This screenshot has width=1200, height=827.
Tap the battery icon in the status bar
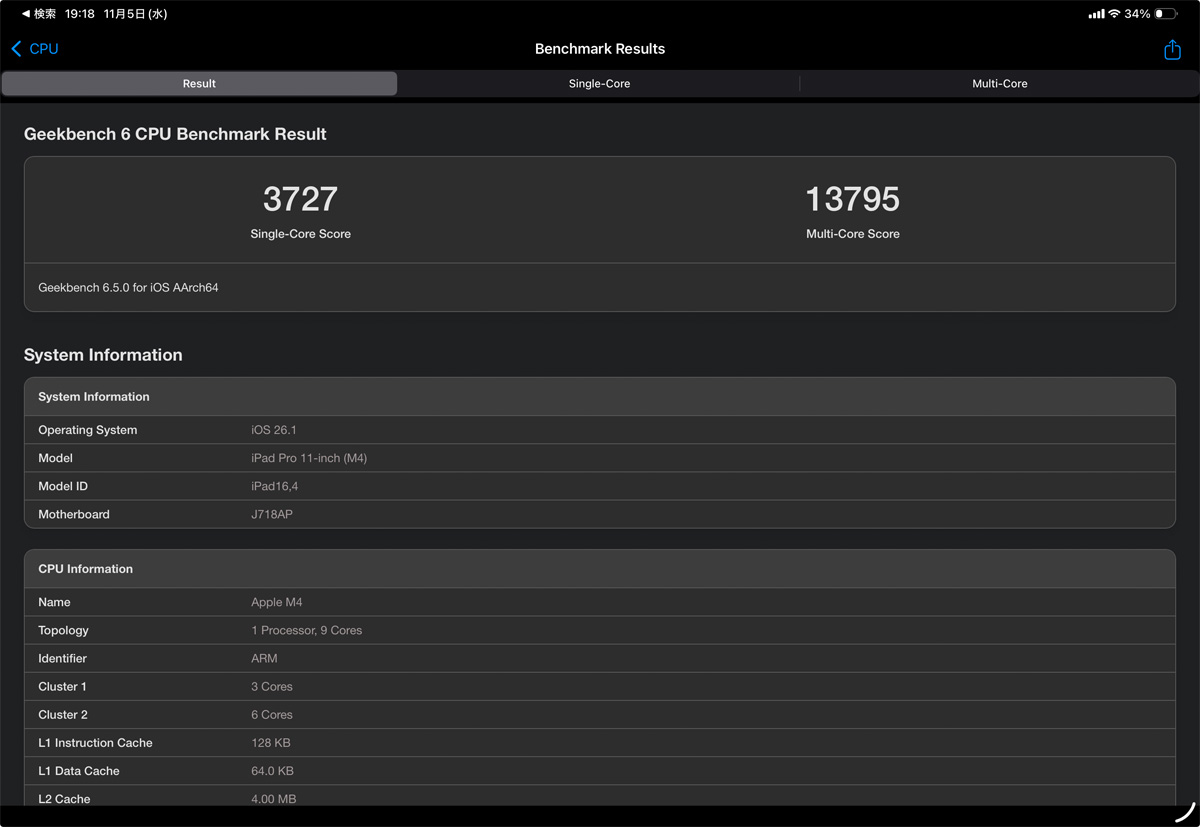click(1165, 14)
